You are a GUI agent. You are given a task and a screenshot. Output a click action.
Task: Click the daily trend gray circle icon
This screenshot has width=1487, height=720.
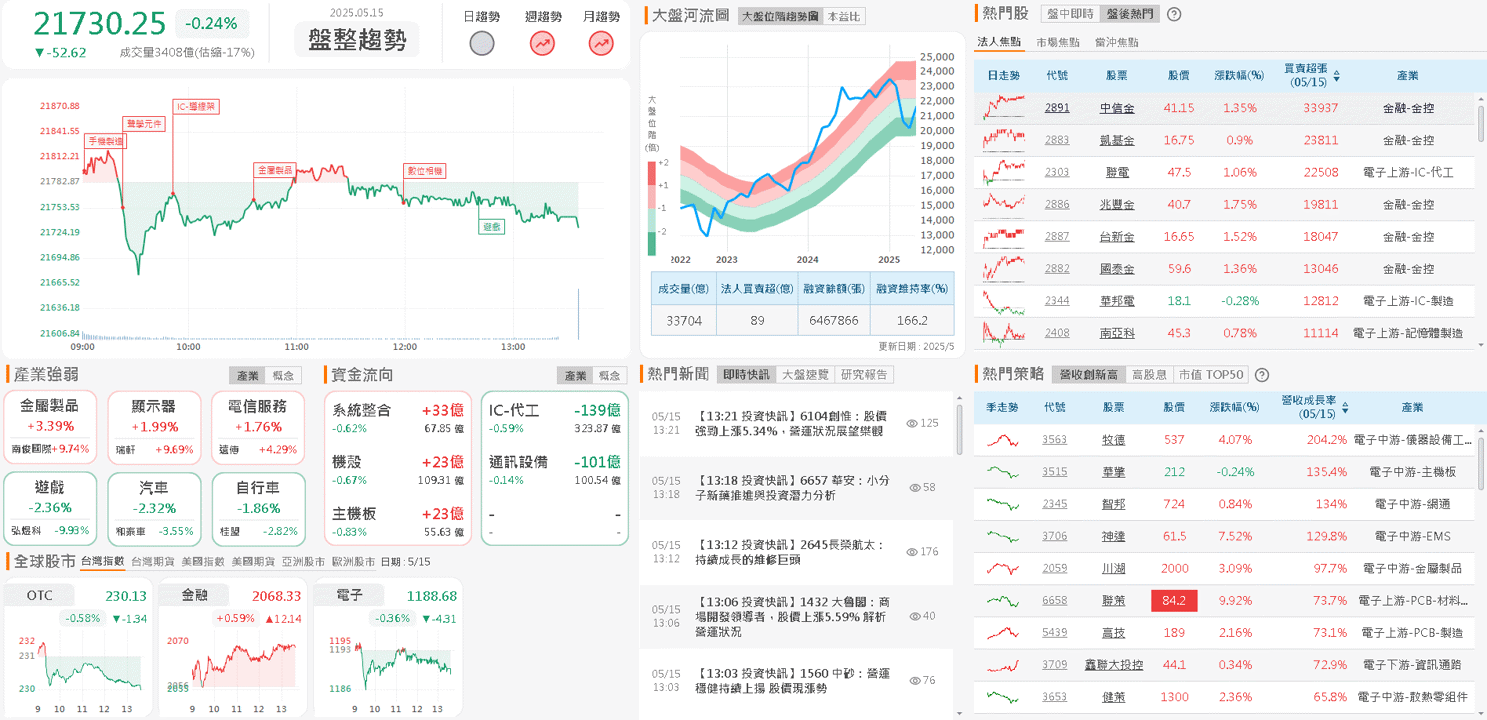point(482,43)
